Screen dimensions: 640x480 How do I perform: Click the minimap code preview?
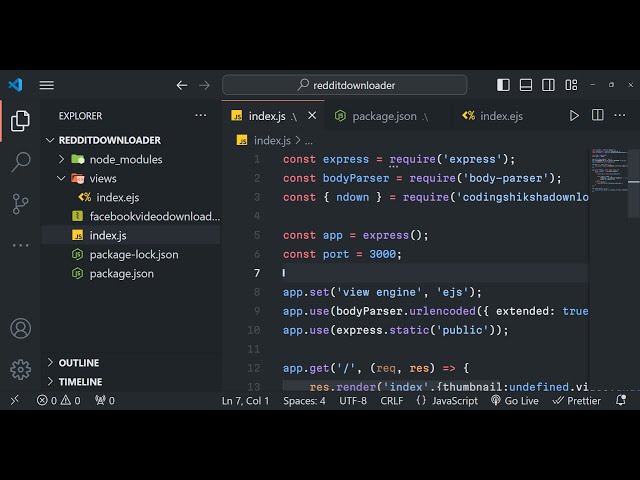point(608,168)
